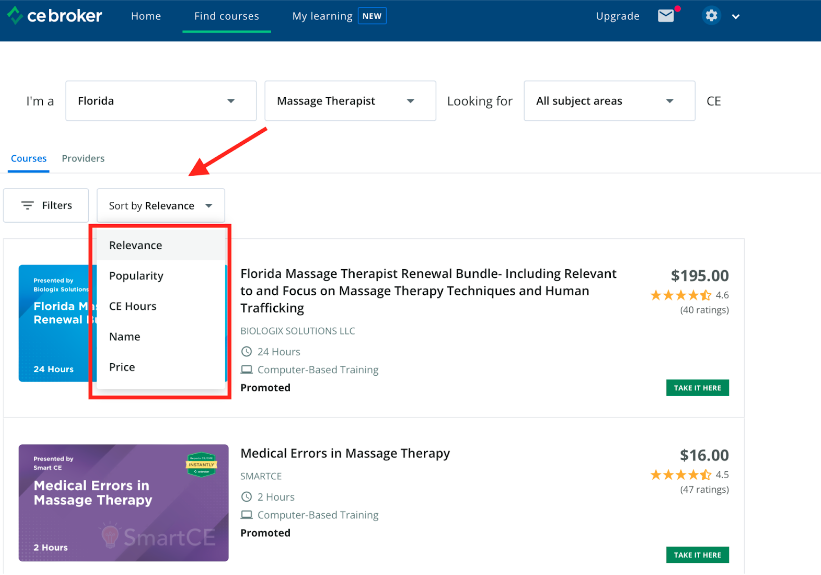Choose CE Hours sort option
Image resolution: width=821 pixels, height=575 pixels.
point(161,306)
